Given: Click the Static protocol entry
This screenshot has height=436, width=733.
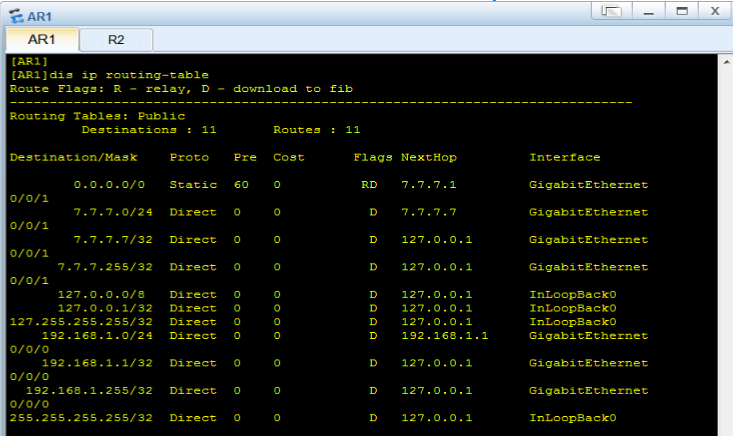Looking at the screenshot, I should click(193, 185).
